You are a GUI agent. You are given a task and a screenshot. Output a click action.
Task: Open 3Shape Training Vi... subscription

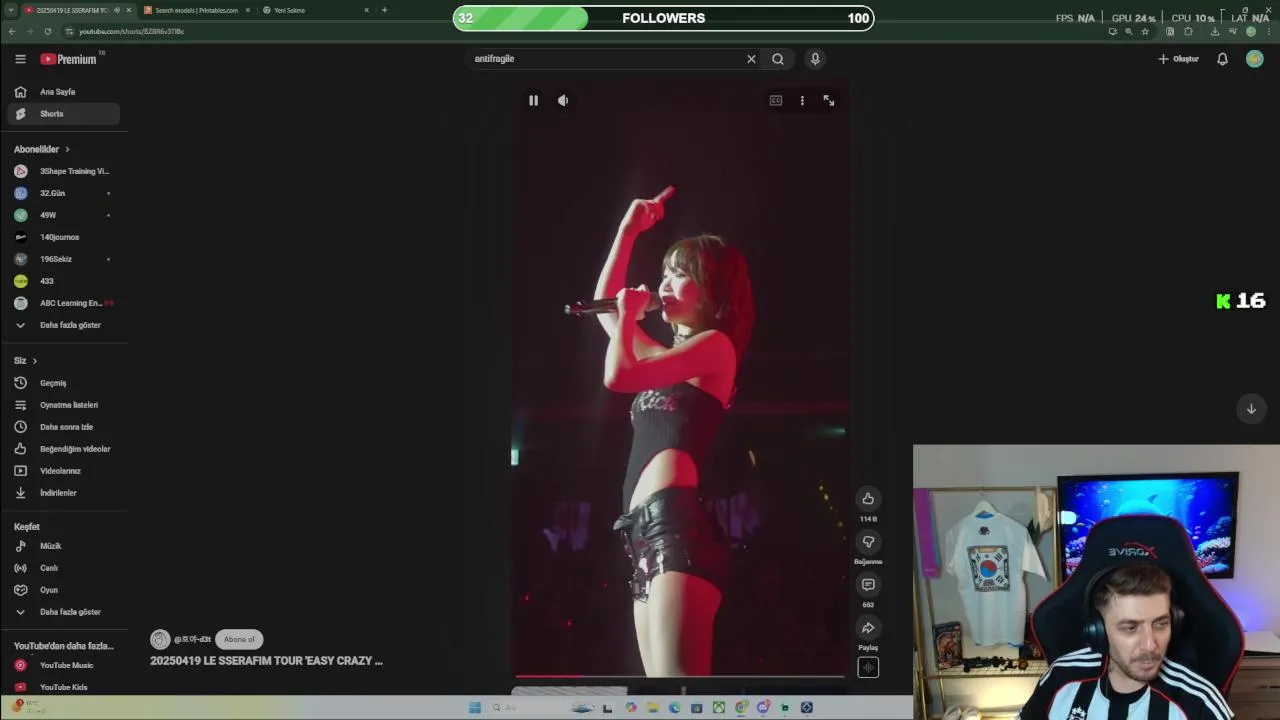click(x=64, y=171)
